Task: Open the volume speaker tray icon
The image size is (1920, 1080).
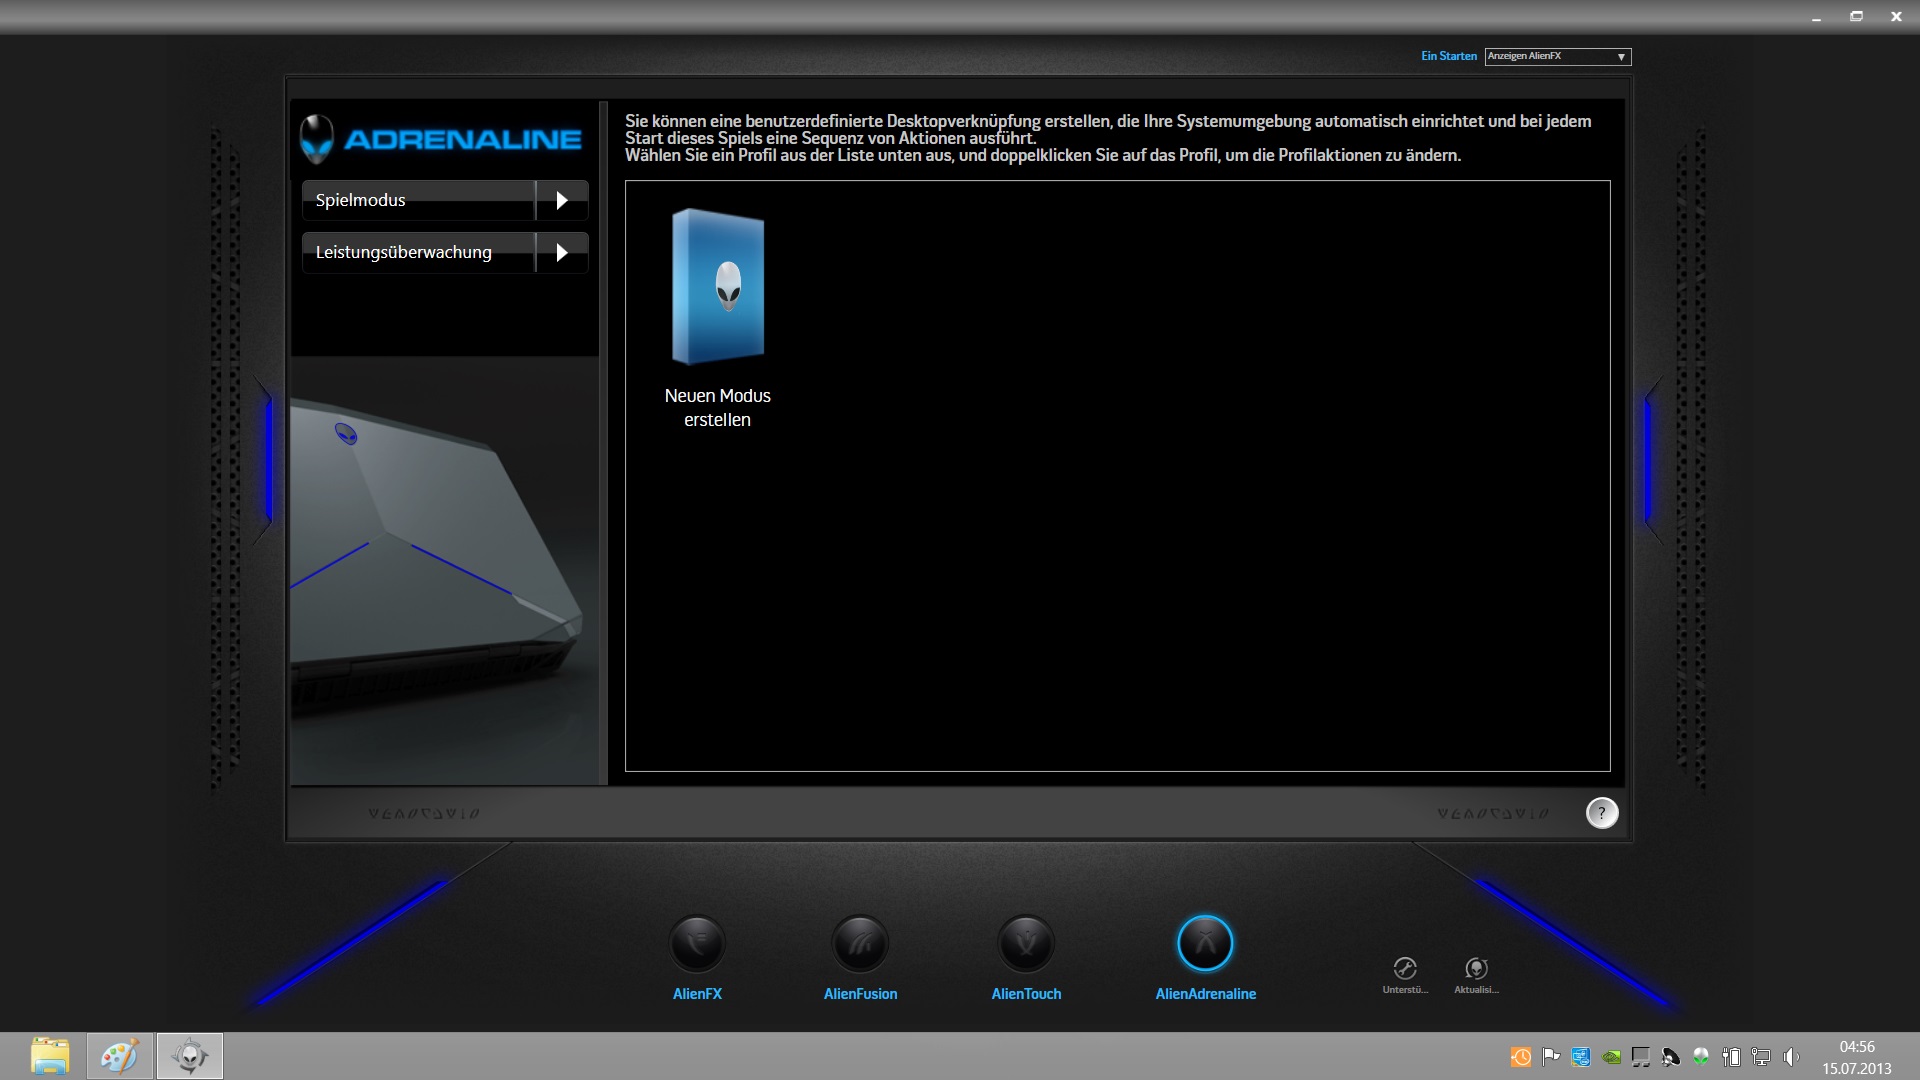Action: [1791, 1057]
